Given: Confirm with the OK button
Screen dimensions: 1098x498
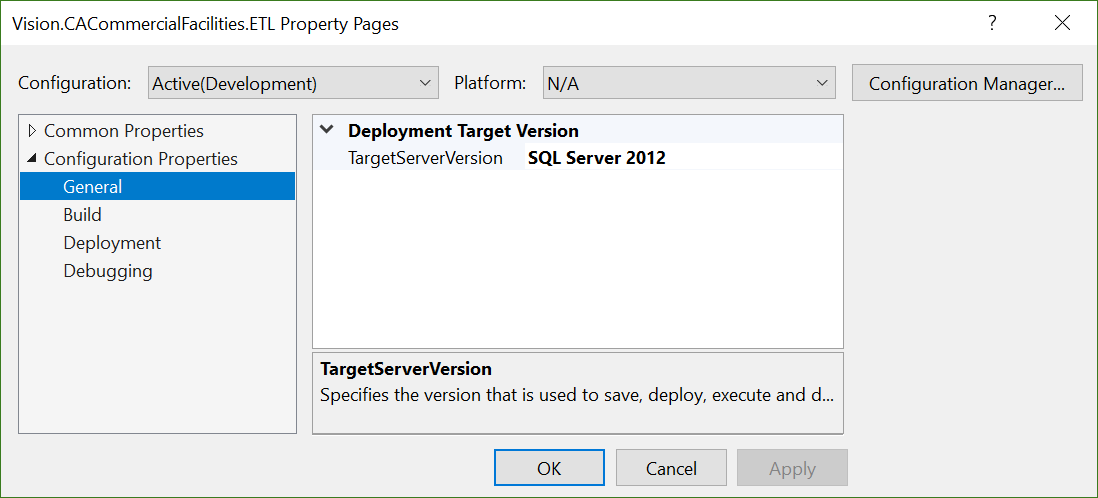Looking at the screenshot, I should tap(549, 468).
